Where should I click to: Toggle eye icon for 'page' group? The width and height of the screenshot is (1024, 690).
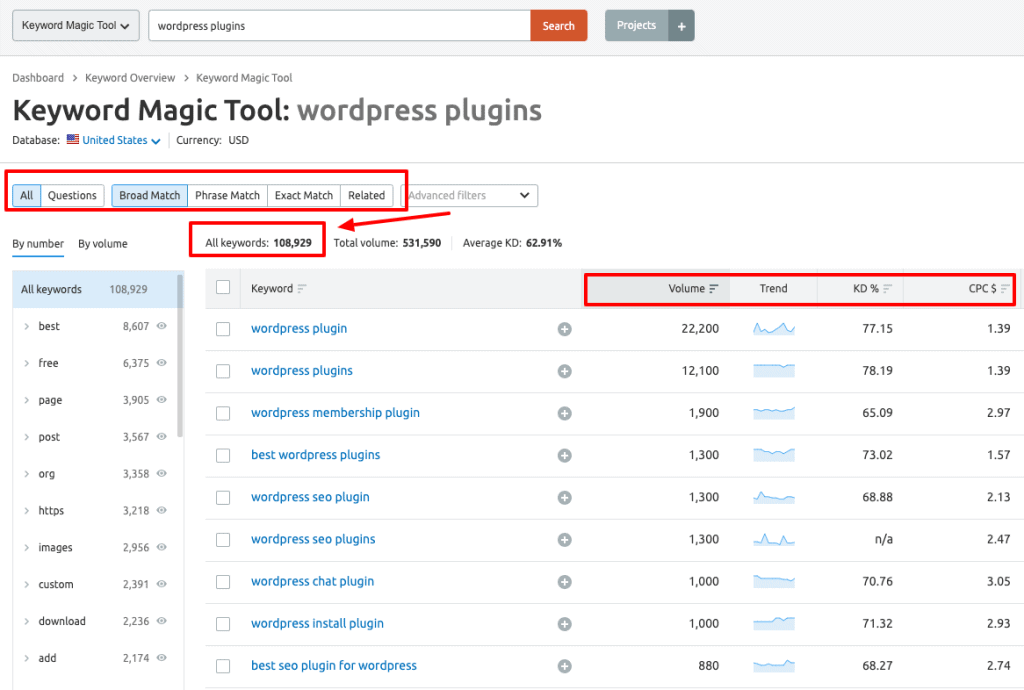161,400
